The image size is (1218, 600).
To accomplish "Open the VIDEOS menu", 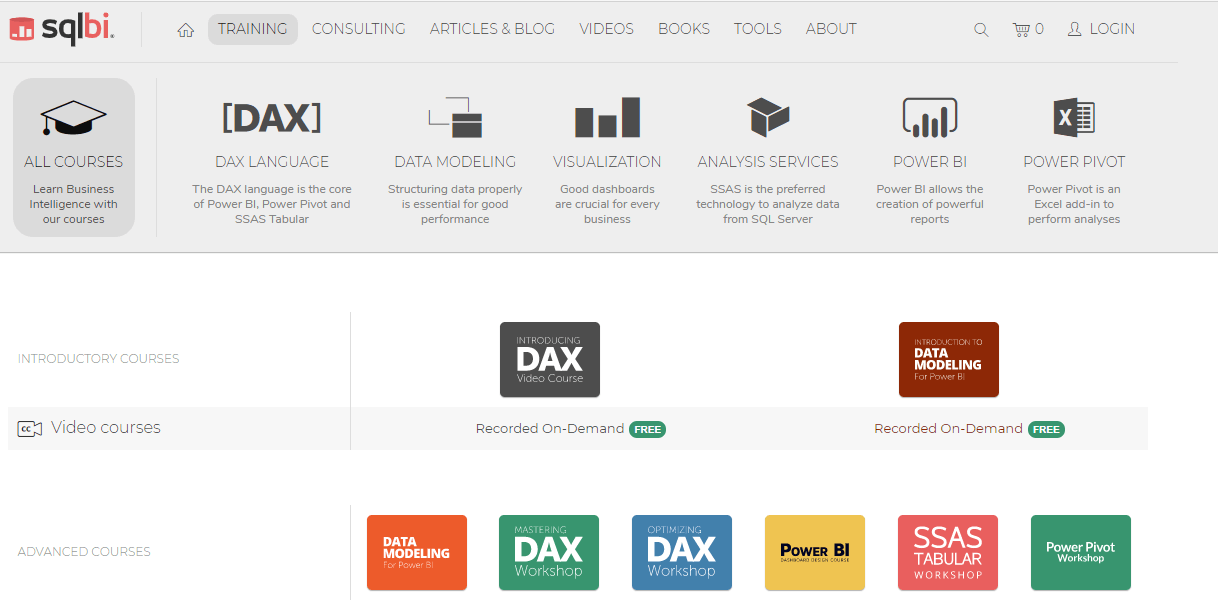I will pyautogui.click(x=606, y=29).
